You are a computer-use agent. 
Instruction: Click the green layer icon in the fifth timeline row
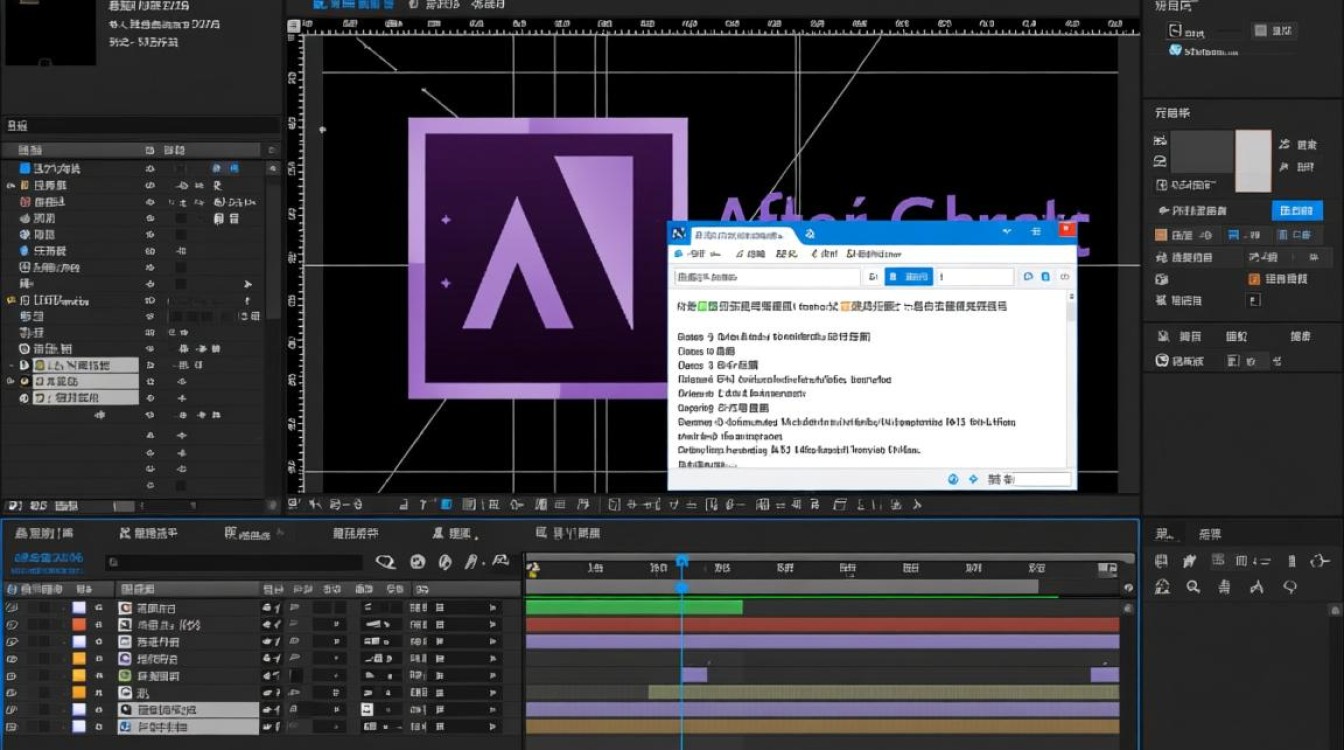(x=126, y=676)
